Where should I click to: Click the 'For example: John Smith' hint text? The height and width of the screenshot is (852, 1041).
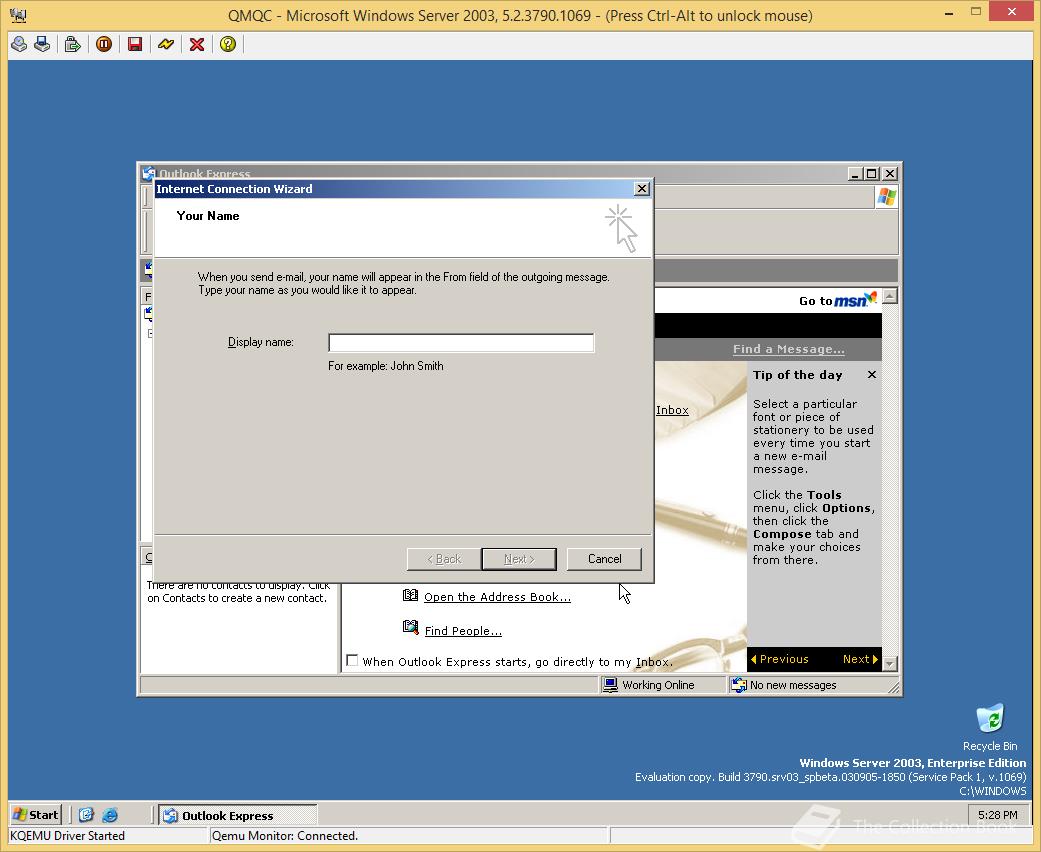386,366
